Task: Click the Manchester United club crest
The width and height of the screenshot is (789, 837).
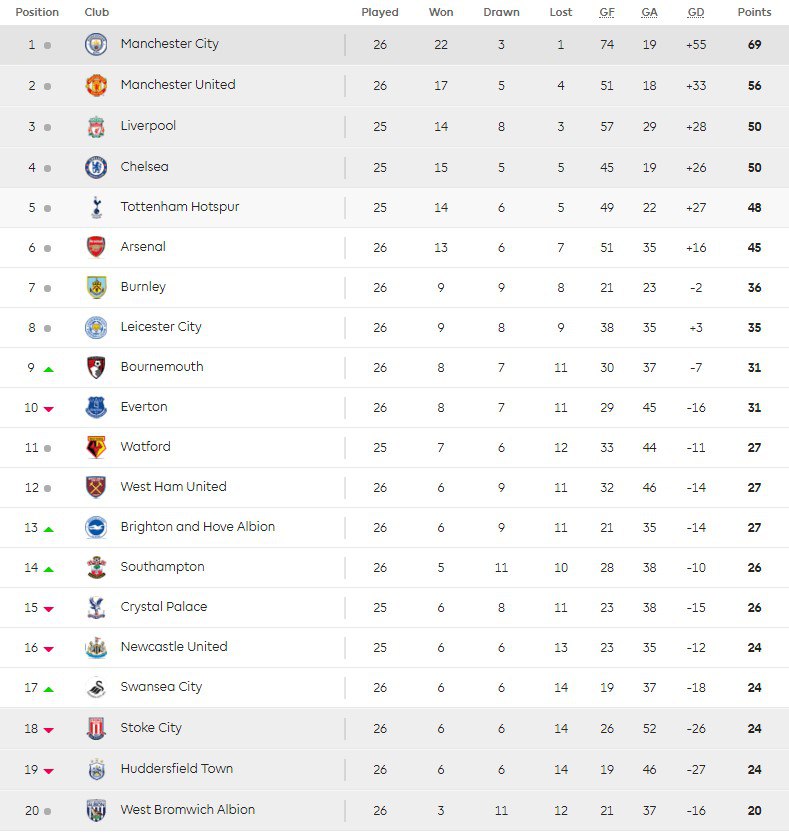Action: (x=96, y=85)
